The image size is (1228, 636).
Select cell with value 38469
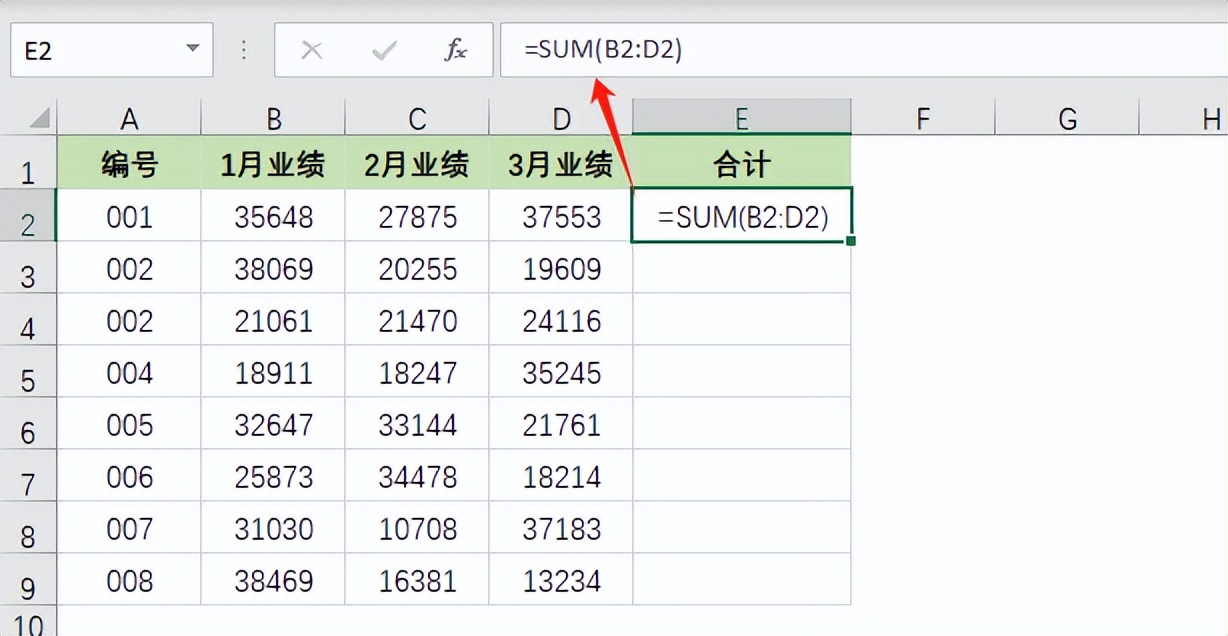point(273,580)
